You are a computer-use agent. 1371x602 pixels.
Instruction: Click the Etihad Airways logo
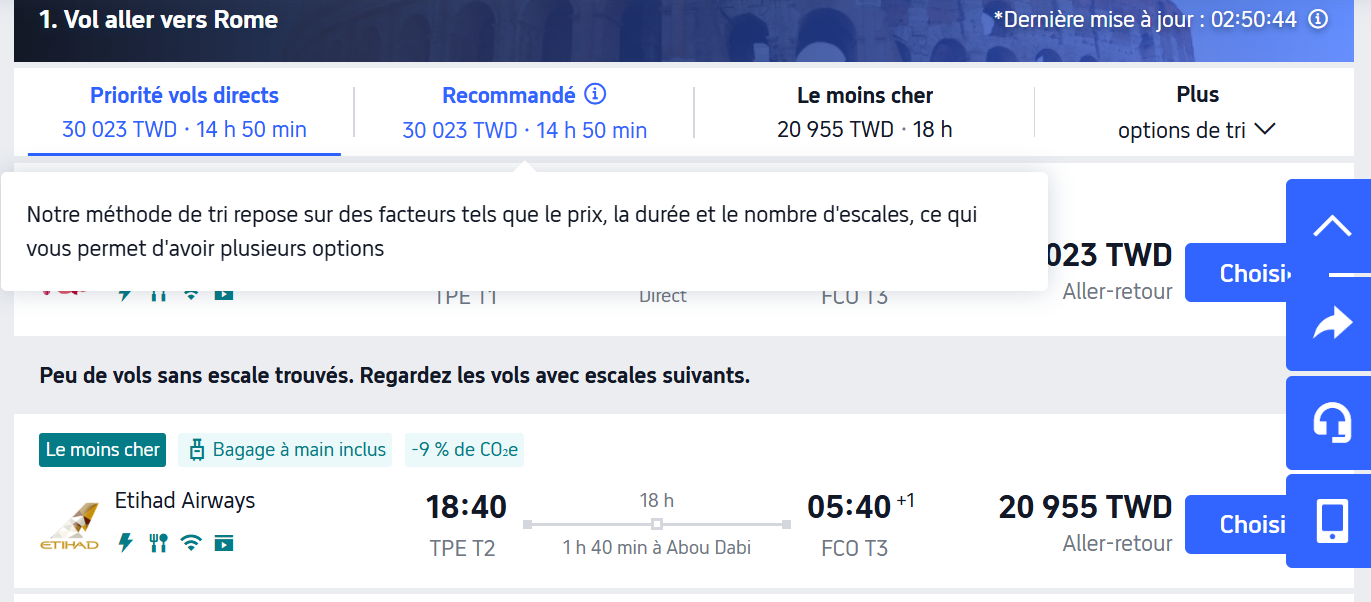69,527
